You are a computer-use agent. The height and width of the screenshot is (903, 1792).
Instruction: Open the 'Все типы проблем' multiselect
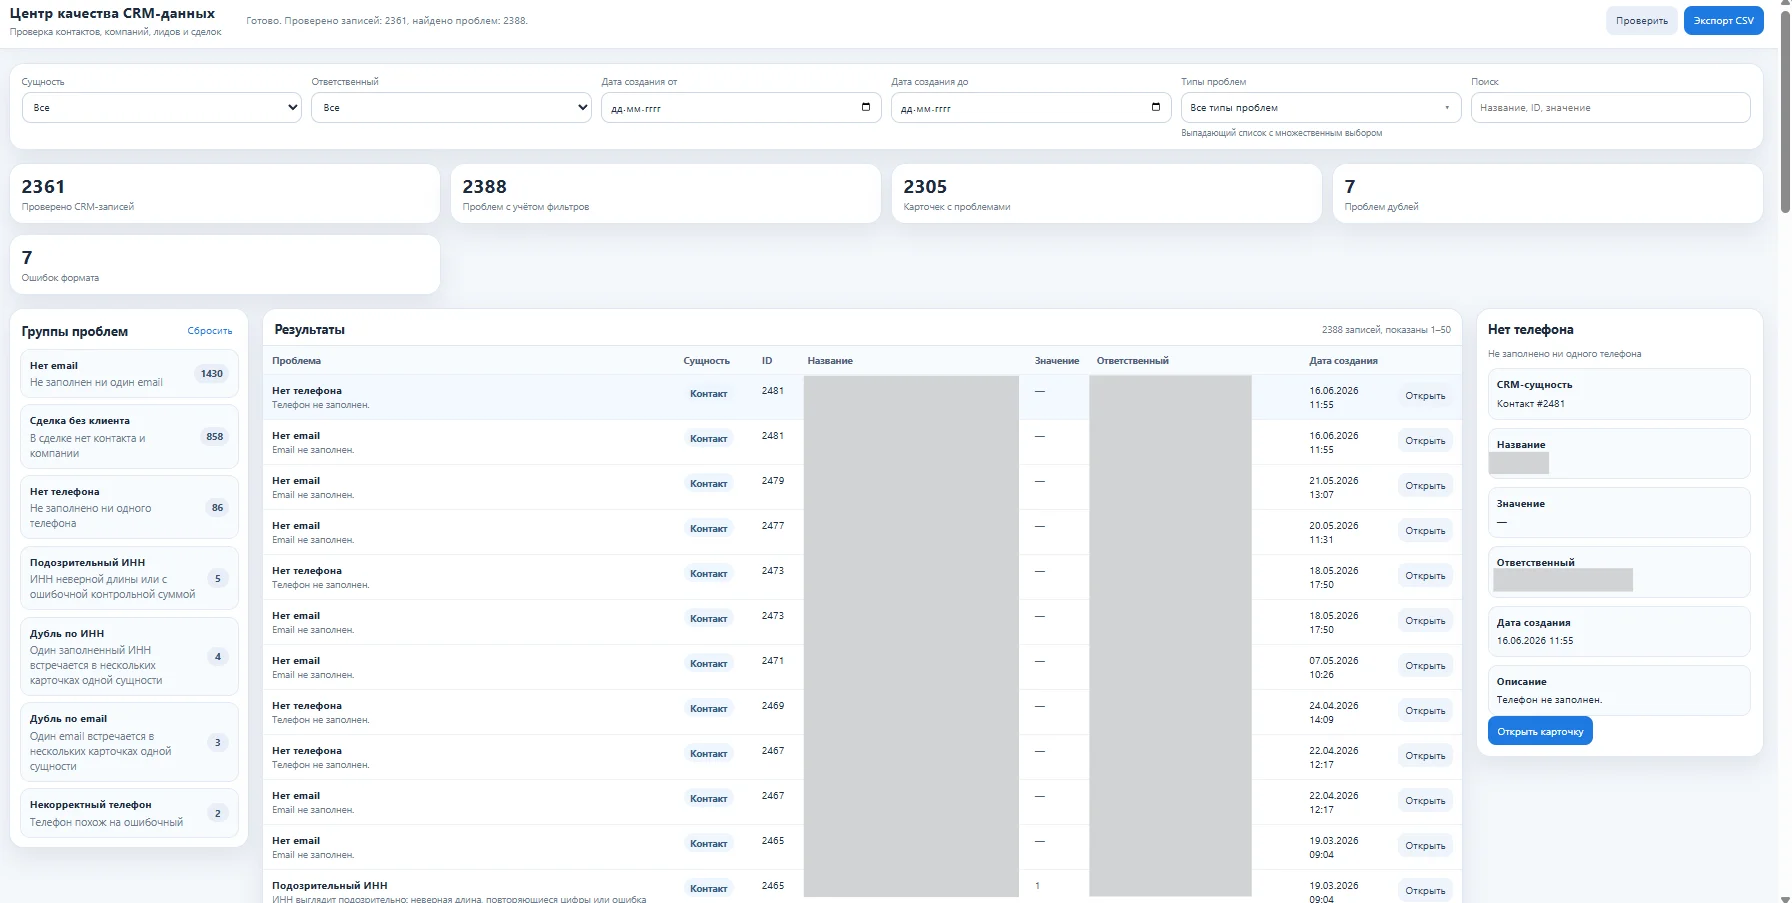pos(1321,107)
